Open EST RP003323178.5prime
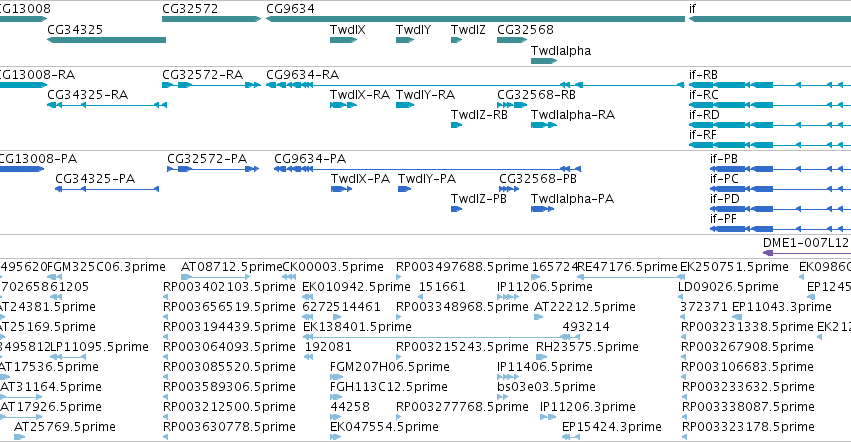 [748, 427]
